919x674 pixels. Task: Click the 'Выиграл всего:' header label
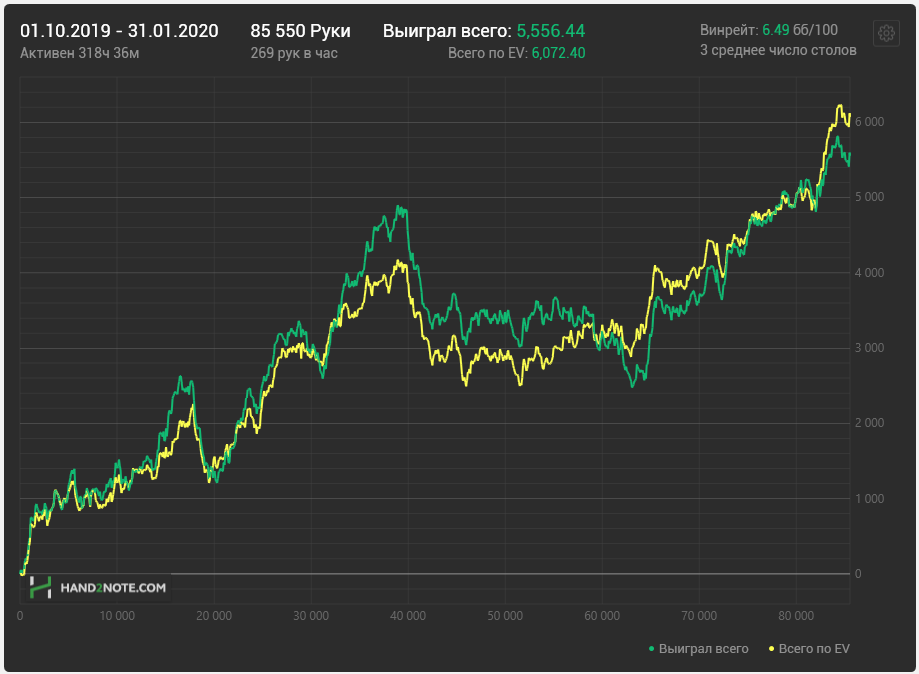447,31
